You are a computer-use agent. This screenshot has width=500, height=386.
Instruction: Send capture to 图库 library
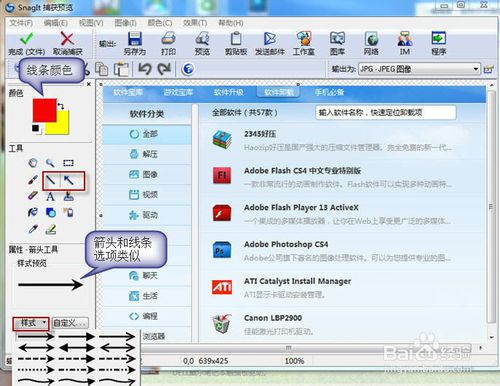(x=337, y=43)
